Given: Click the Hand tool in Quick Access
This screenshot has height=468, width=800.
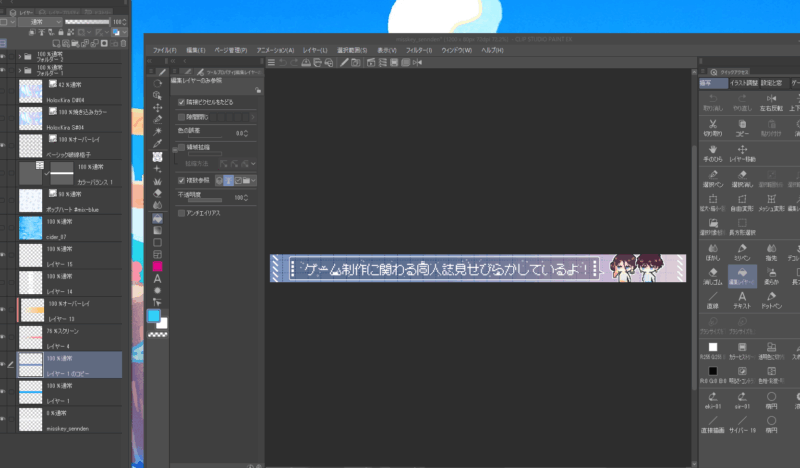Looking at the screenshot, I should point(713,150).
